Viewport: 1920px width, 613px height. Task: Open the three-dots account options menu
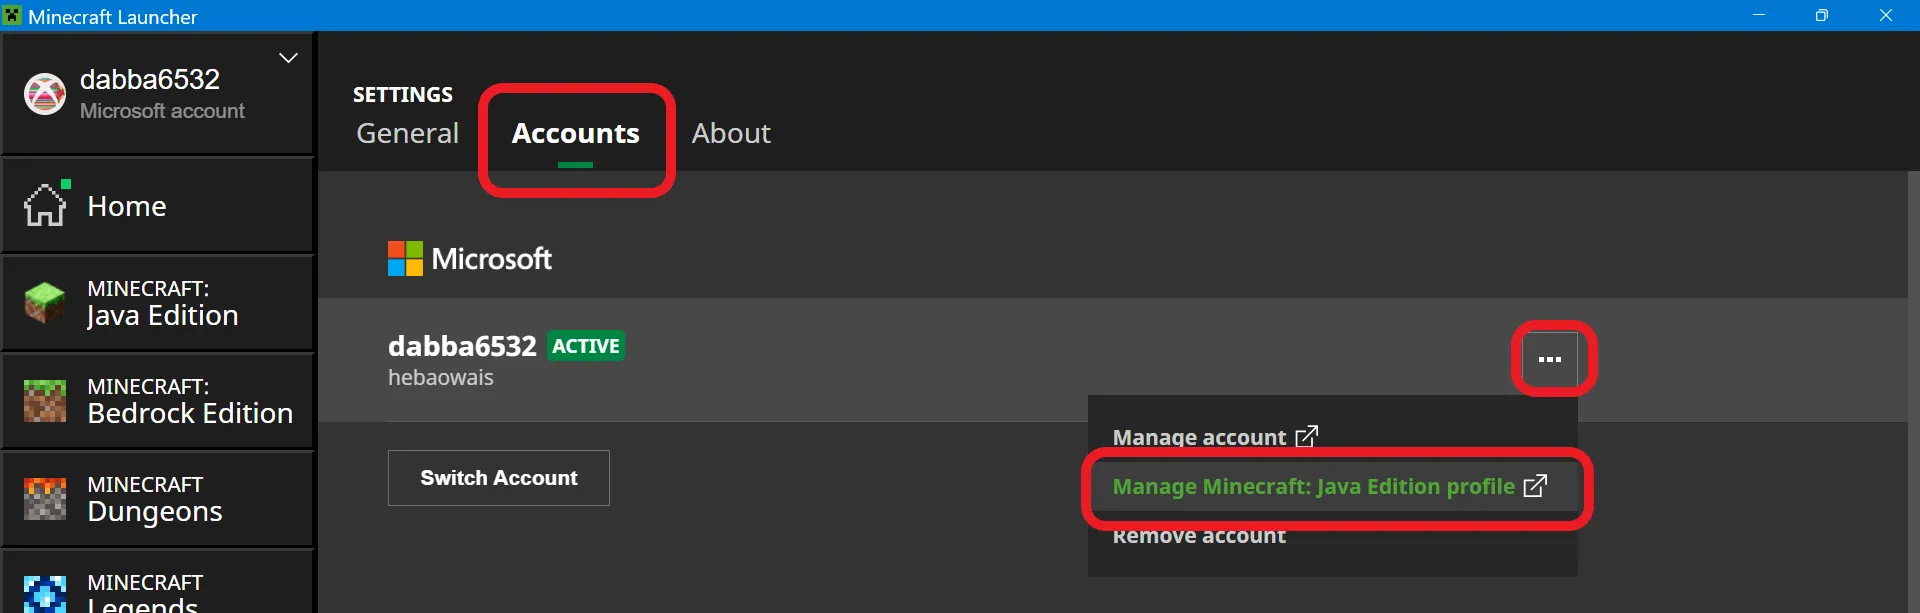click(x=1550, y=359)
